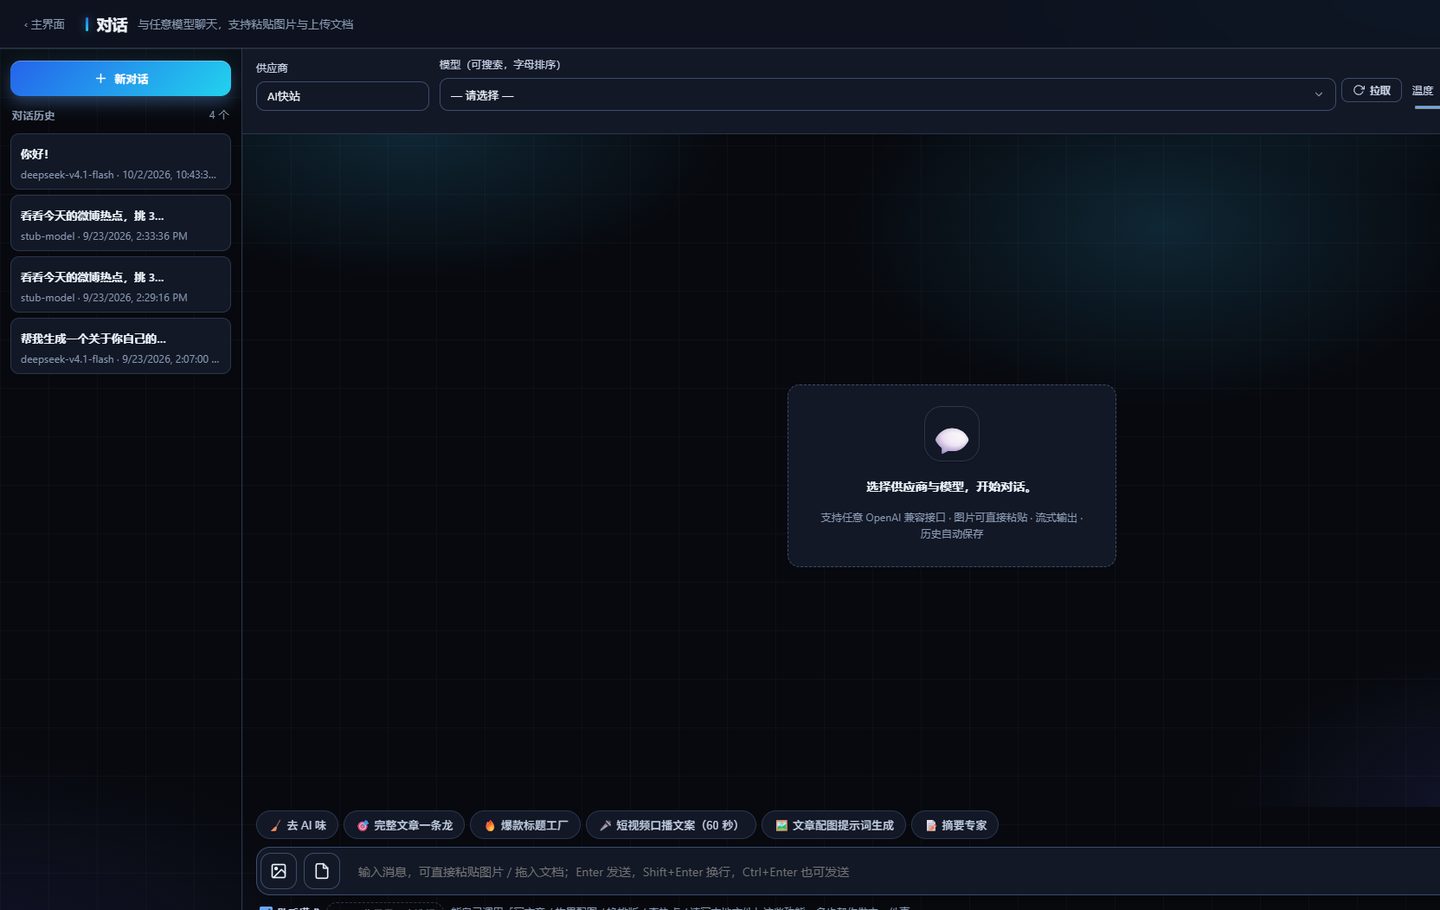The width and height of the screenshot is (1440, 910).
Task: Choose the 摘要专家 prompt chip
Action: pos(955,825)
